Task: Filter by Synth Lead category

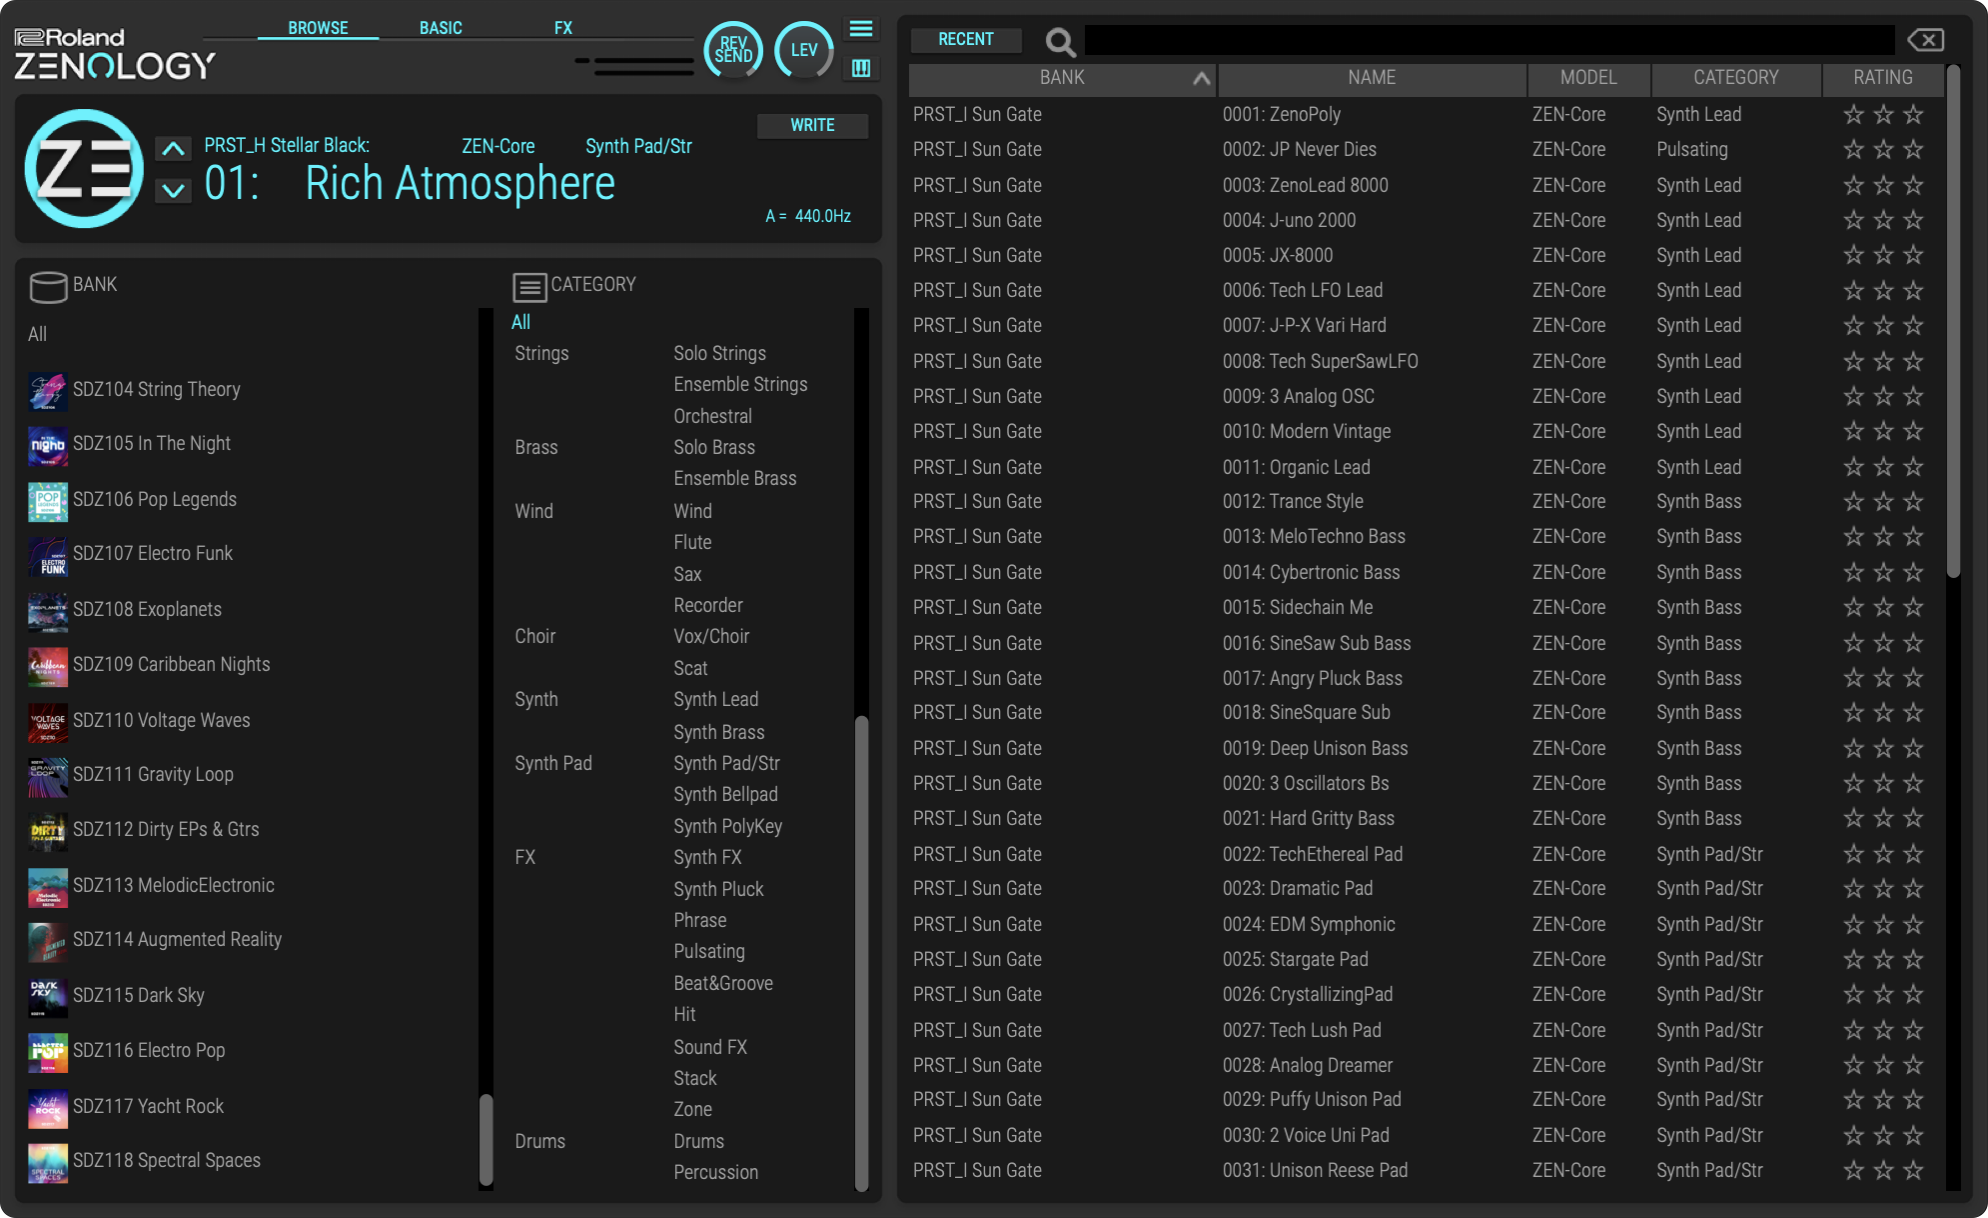Action: (x=716, y=699)
